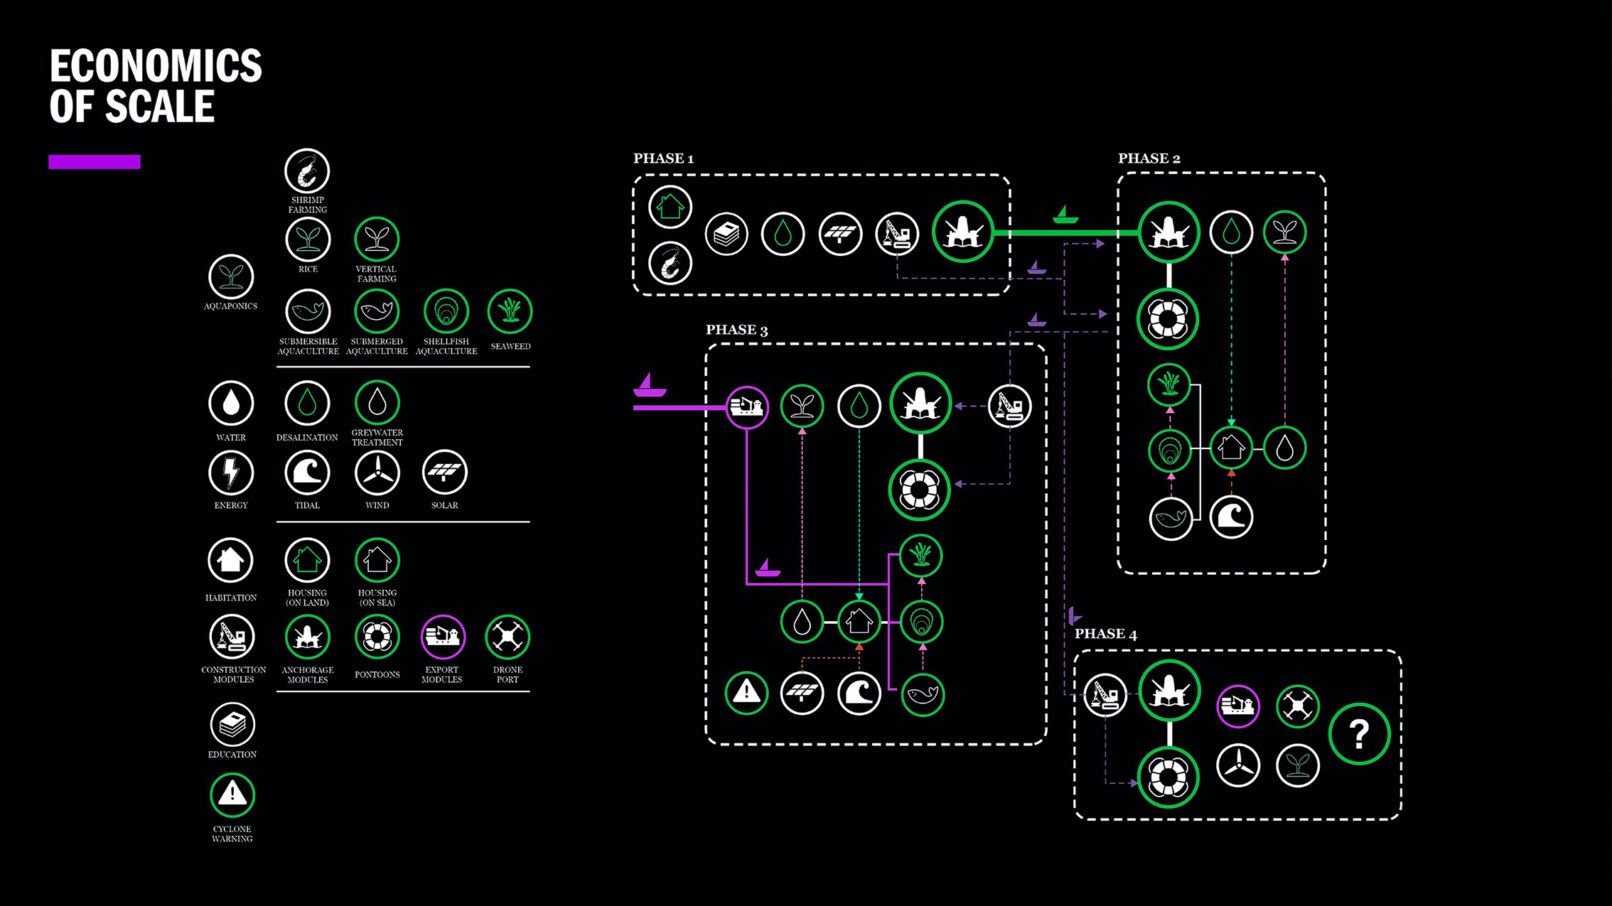This screenshot has width=1612, height=906.
Task: Click the question mark icon in Phase 4
Action: (x=1359, y=735)
